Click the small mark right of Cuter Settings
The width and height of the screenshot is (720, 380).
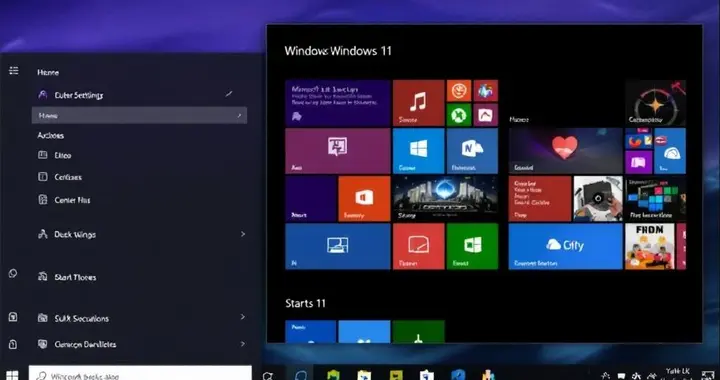[x=229, y=94]
